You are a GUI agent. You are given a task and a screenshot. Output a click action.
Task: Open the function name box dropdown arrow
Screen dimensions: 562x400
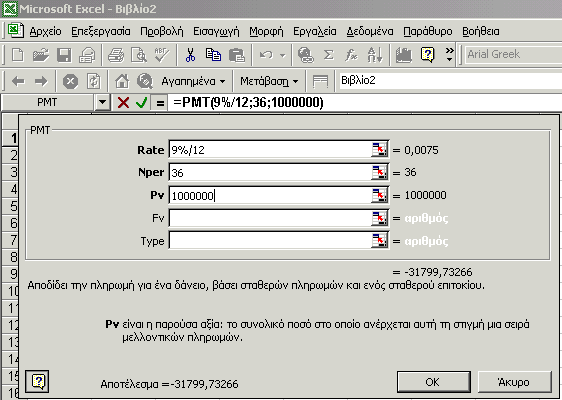coord(103,103)
